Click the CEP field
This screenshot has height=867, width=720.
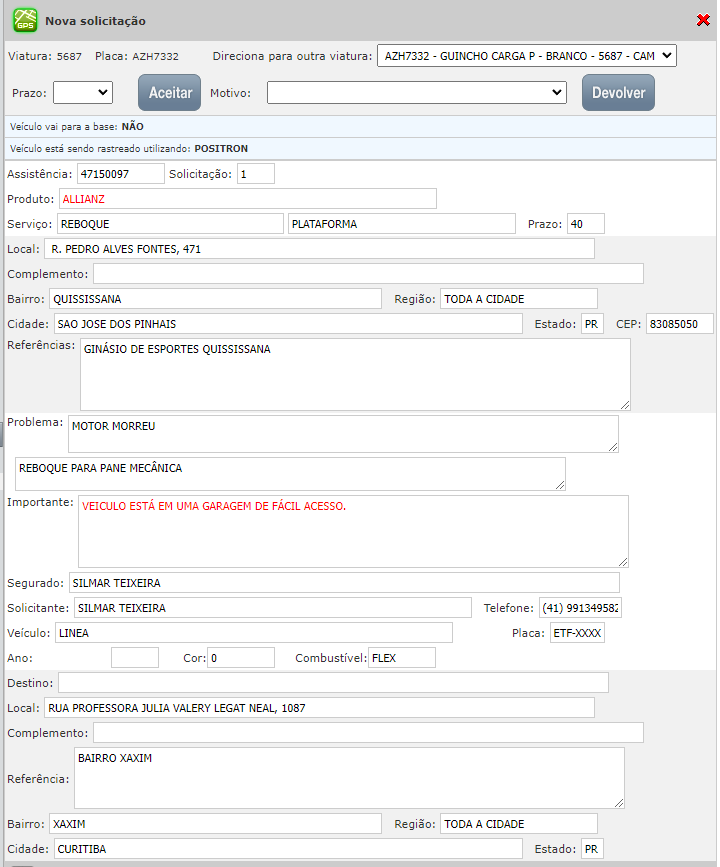[680, 324]
